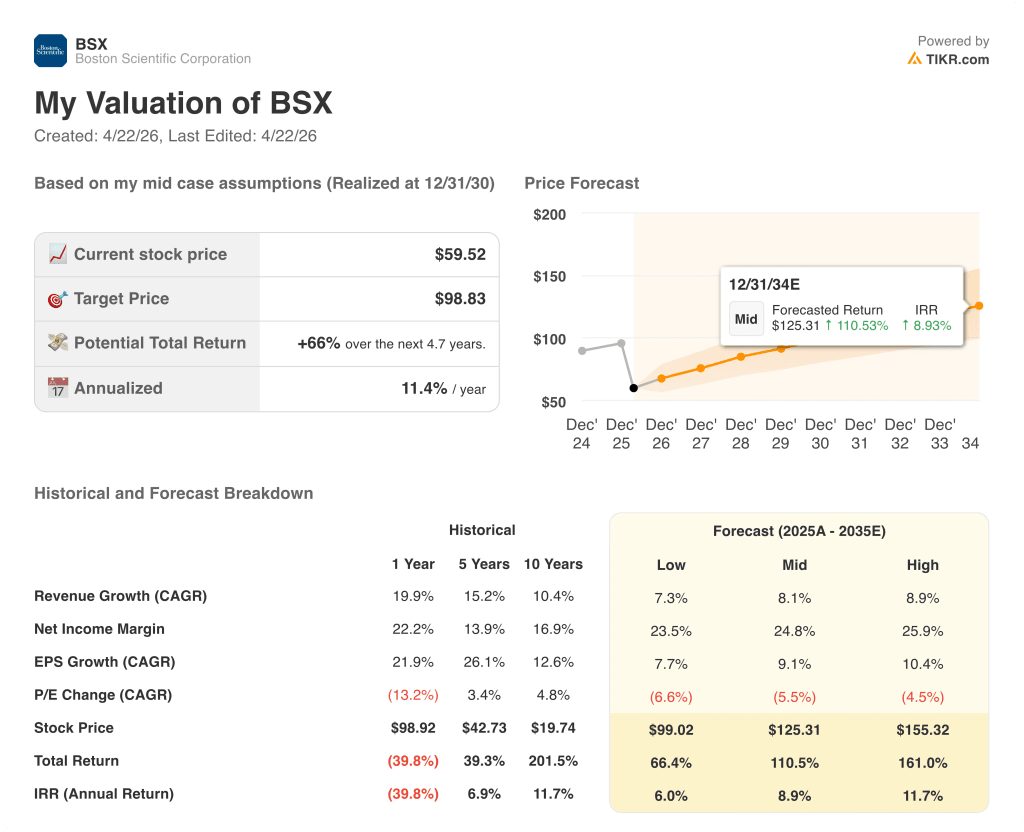This screenshot has height=832, width=1024.
Task: Click the 19.9% one-year revenue growth cell
Action: (413, 596)
